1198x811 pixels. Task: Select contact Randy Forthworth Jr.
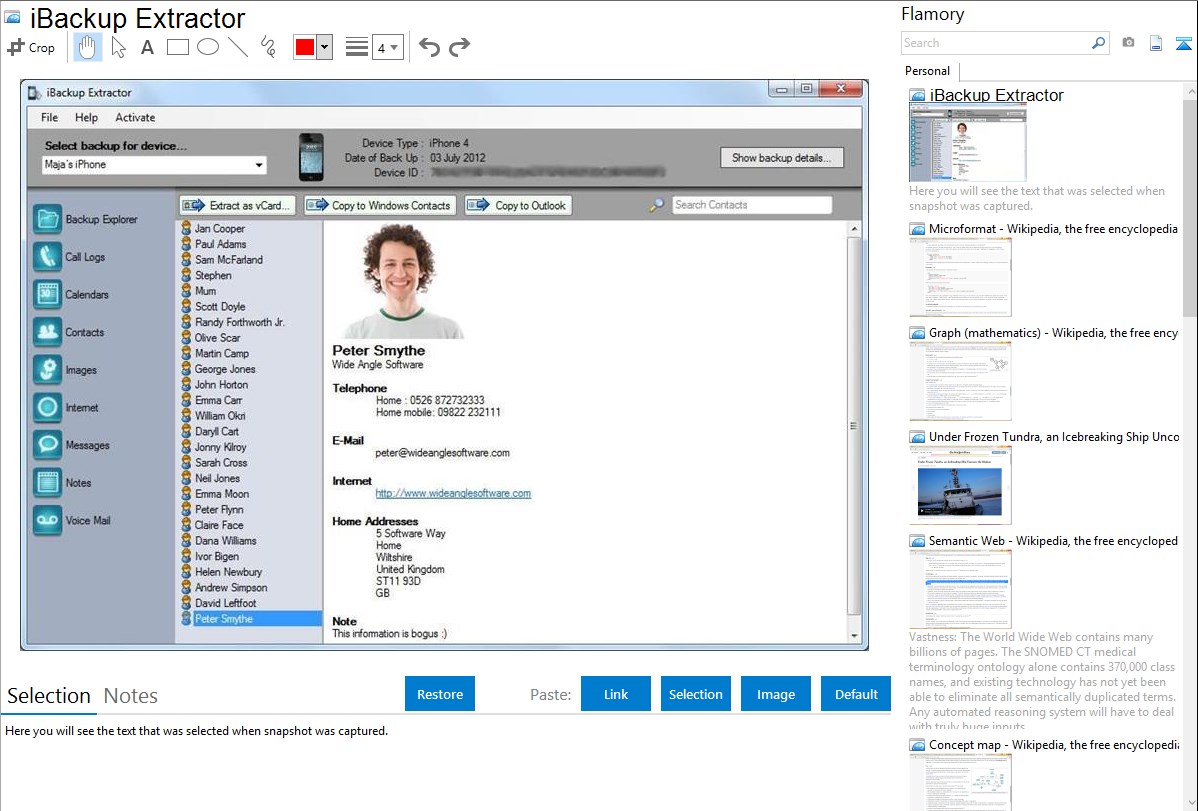pyautogui.click(x=239, y=323)
